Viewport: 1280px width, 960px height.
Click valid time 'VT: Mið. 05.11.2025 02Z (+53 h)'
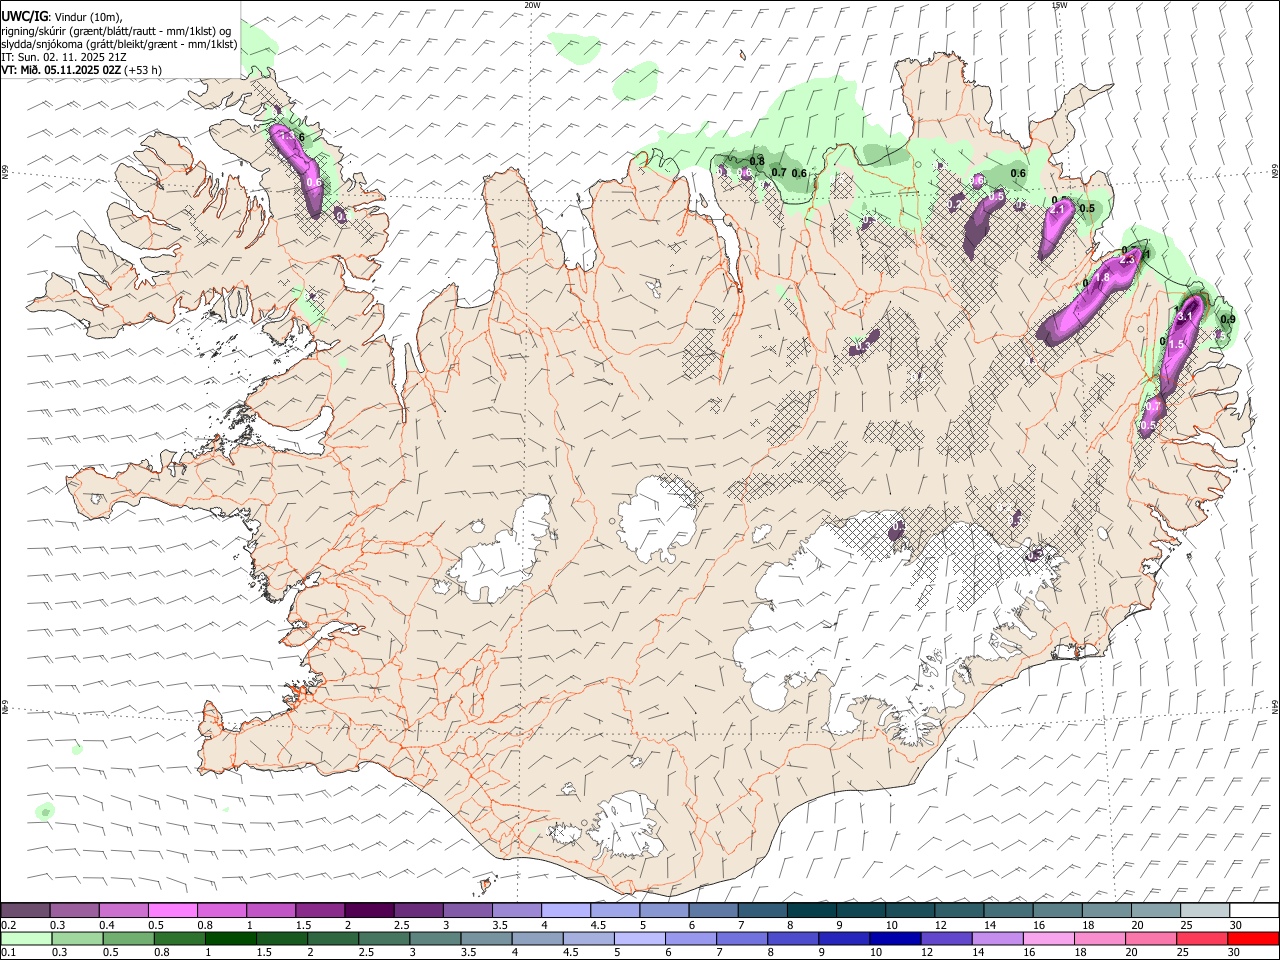tap(81, 70)
